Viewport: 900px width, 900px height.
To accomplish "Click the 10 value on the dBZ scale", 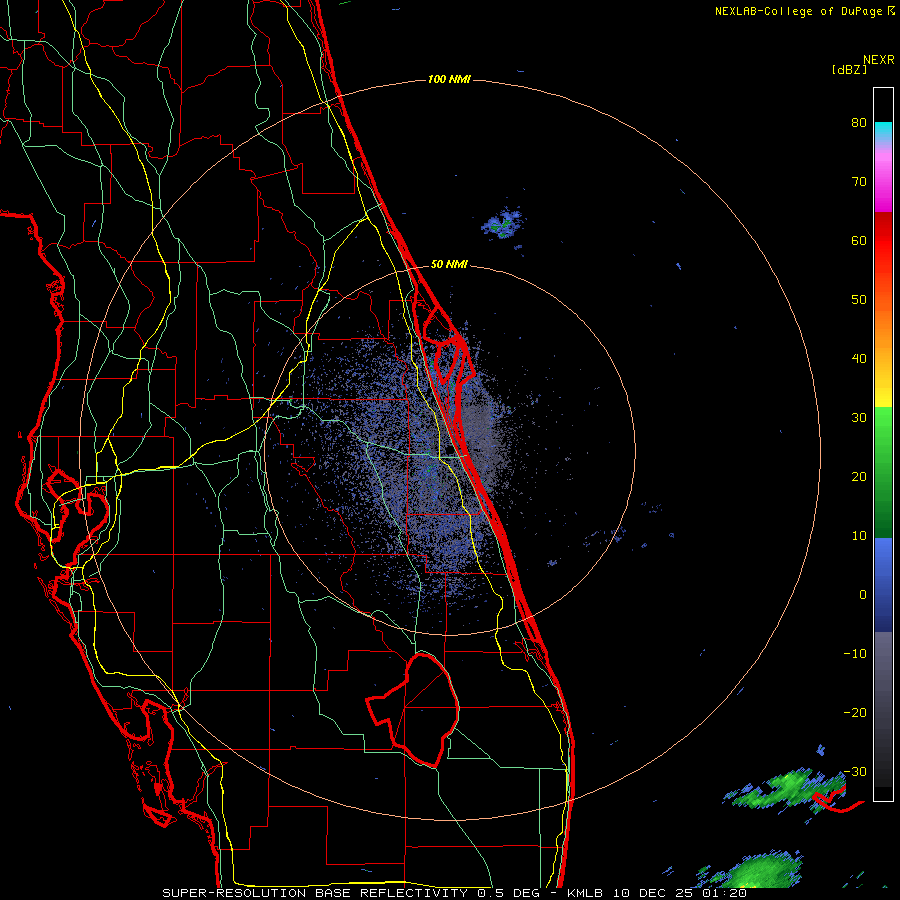I will (859, 536).
